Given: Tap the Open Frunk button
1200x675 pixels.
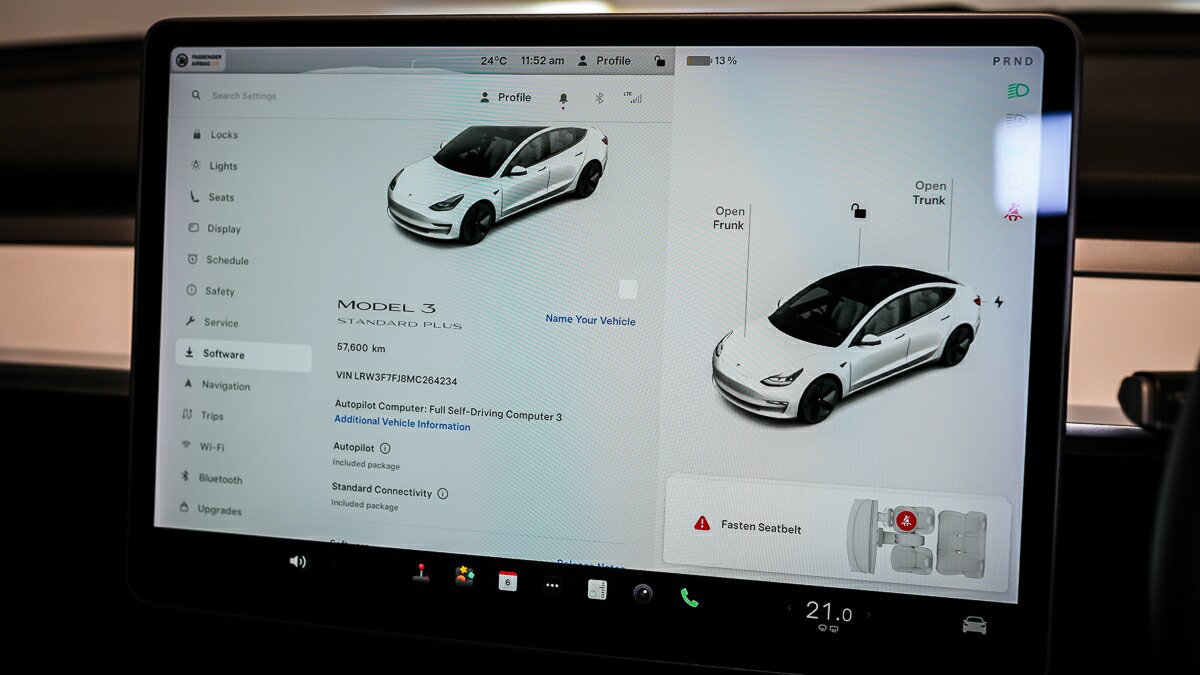Looking at the screenshot, I should tap(729, 218).
